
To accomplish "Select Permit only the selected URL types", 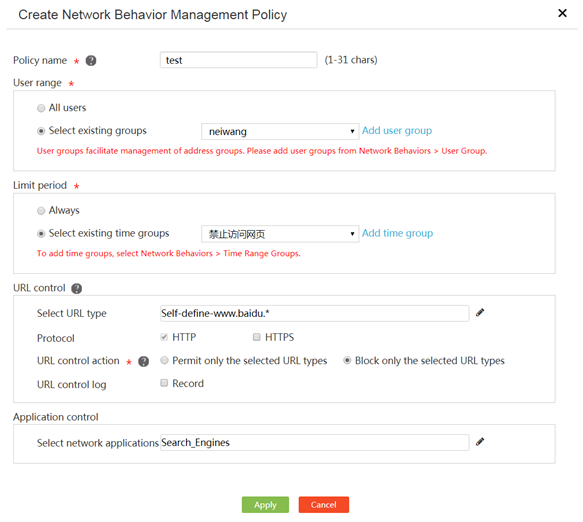I will point(164,360).
